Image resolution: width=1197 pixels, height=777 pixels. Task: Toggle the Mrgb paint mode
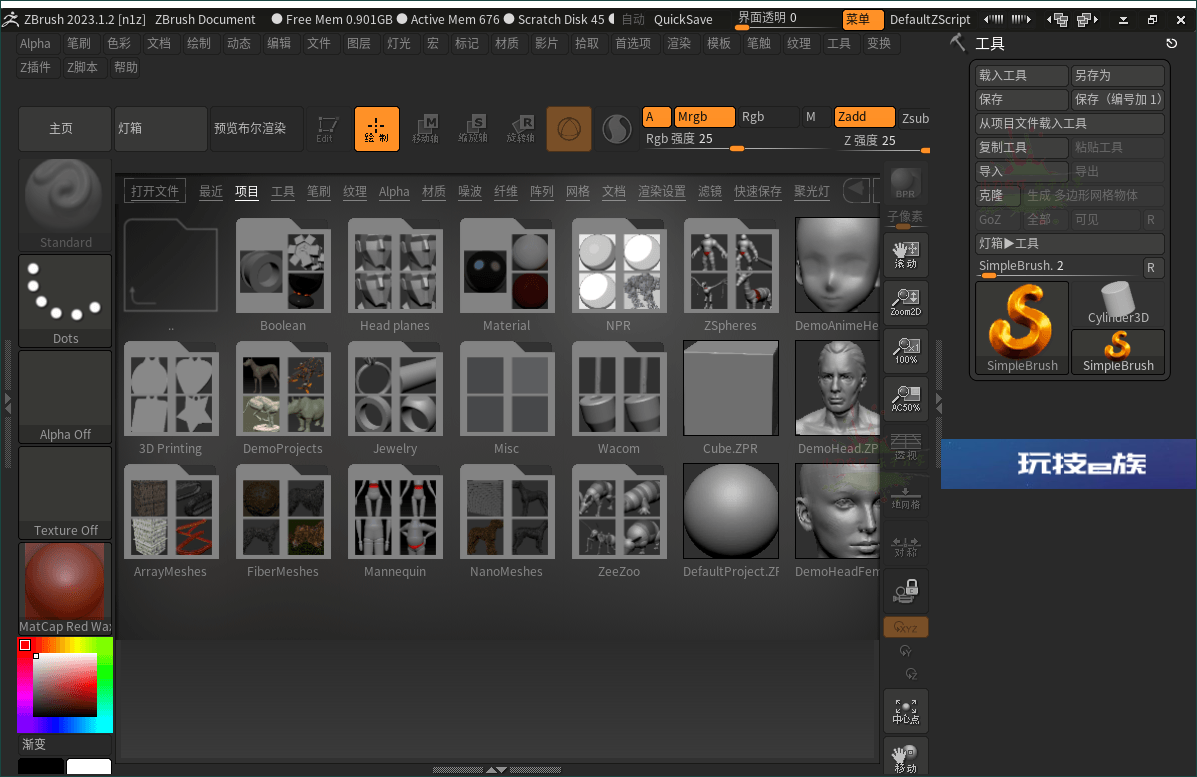(704, 117)
